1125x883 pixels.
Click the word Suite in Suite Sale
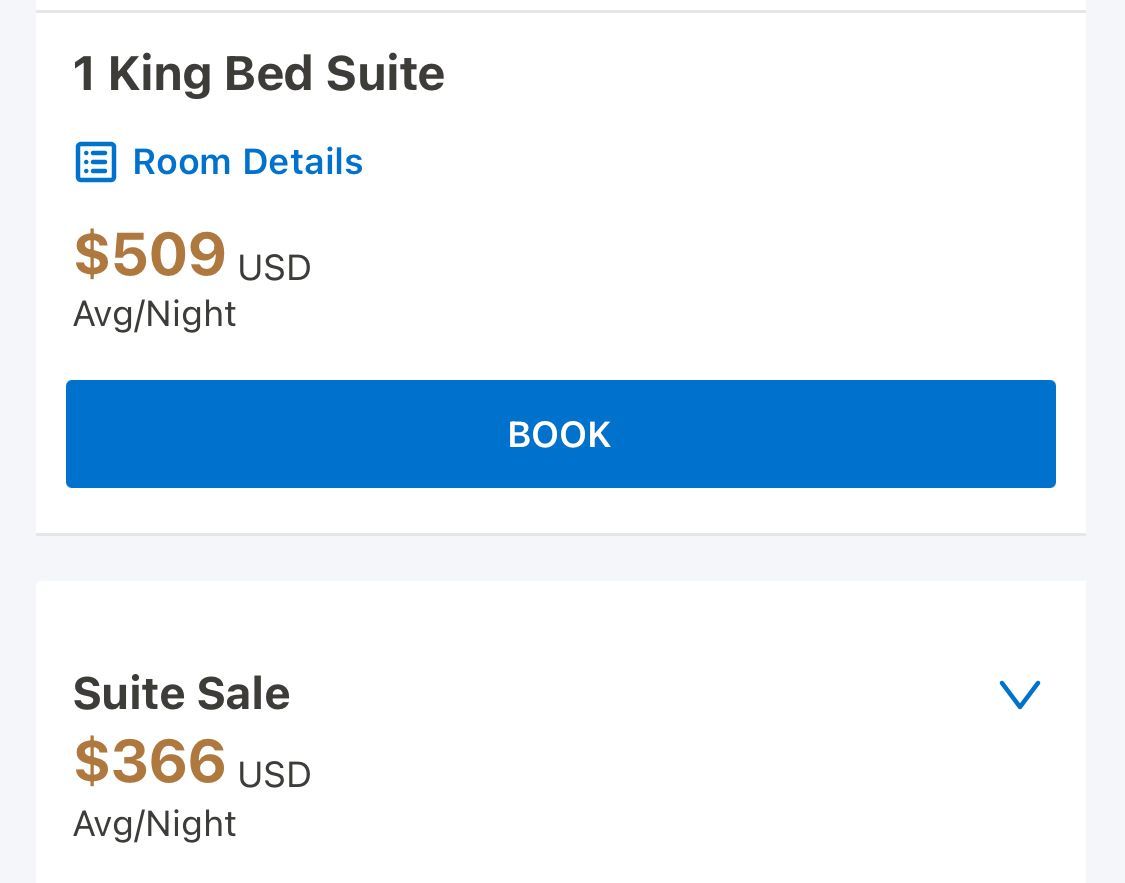[129, 694]
